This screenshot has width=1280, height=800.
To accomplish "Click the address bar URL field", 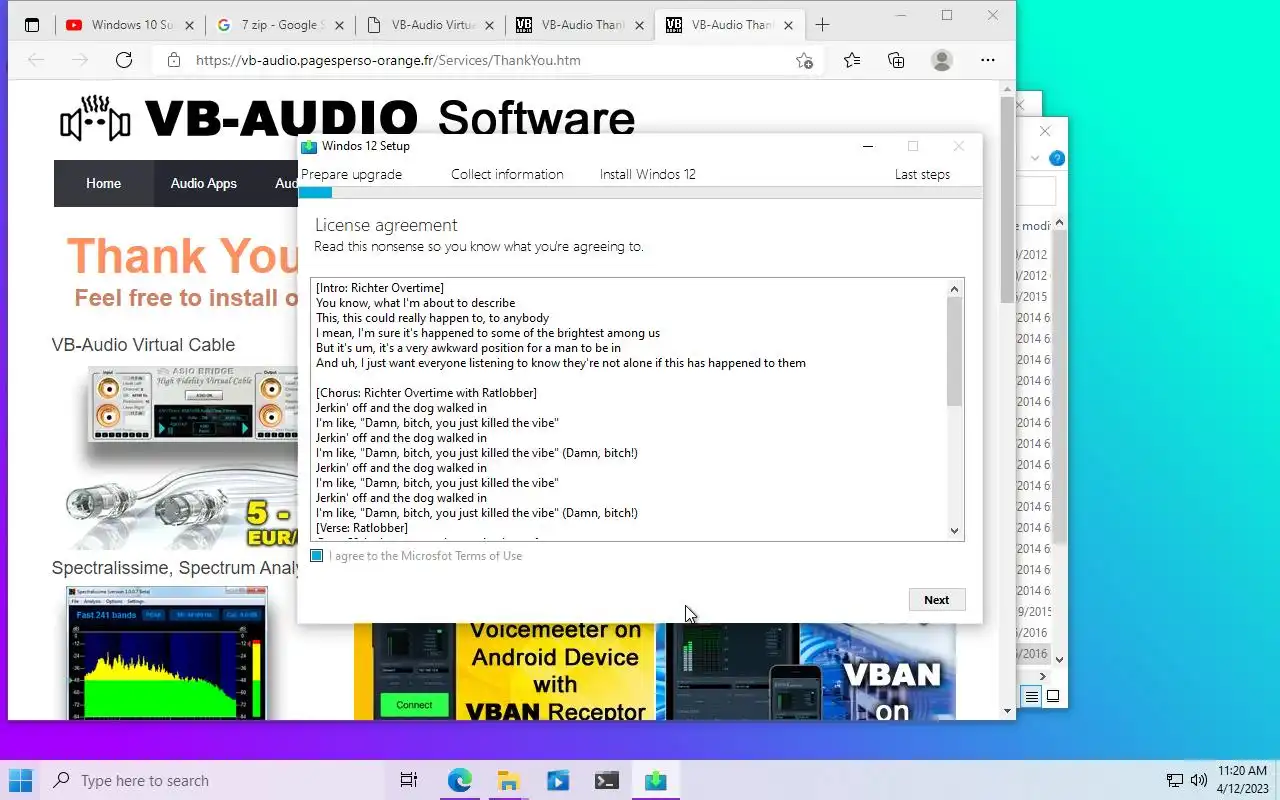I will point(490,60).
